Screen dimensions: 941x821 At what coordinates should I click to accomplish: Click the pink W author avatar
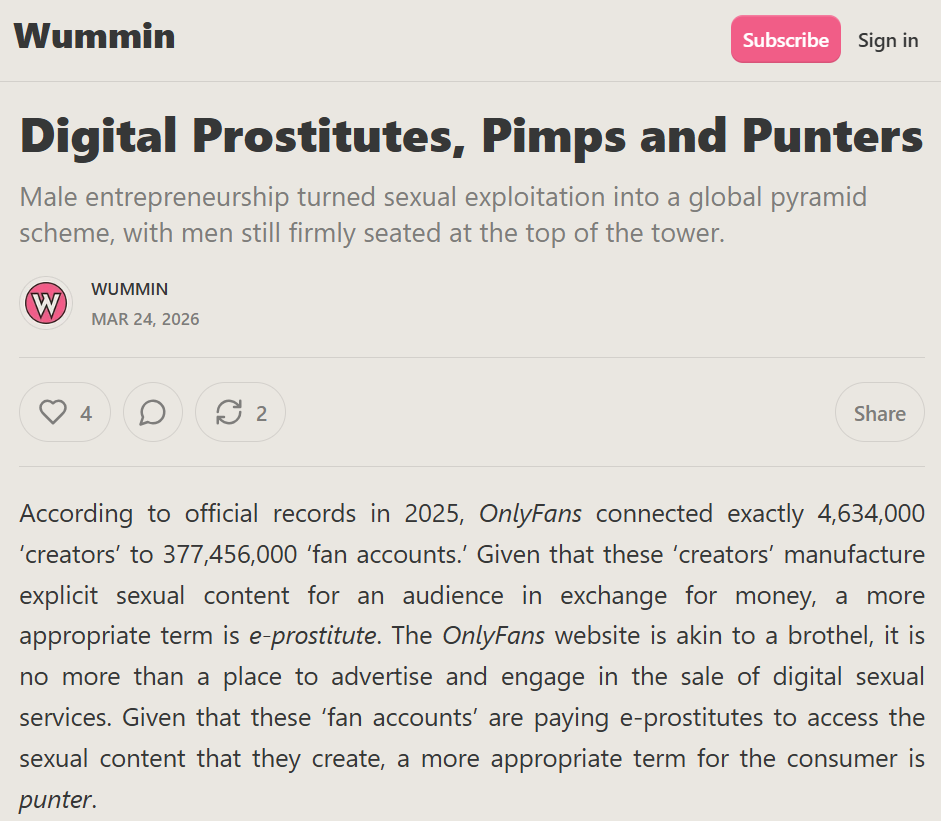click(46, 303)
